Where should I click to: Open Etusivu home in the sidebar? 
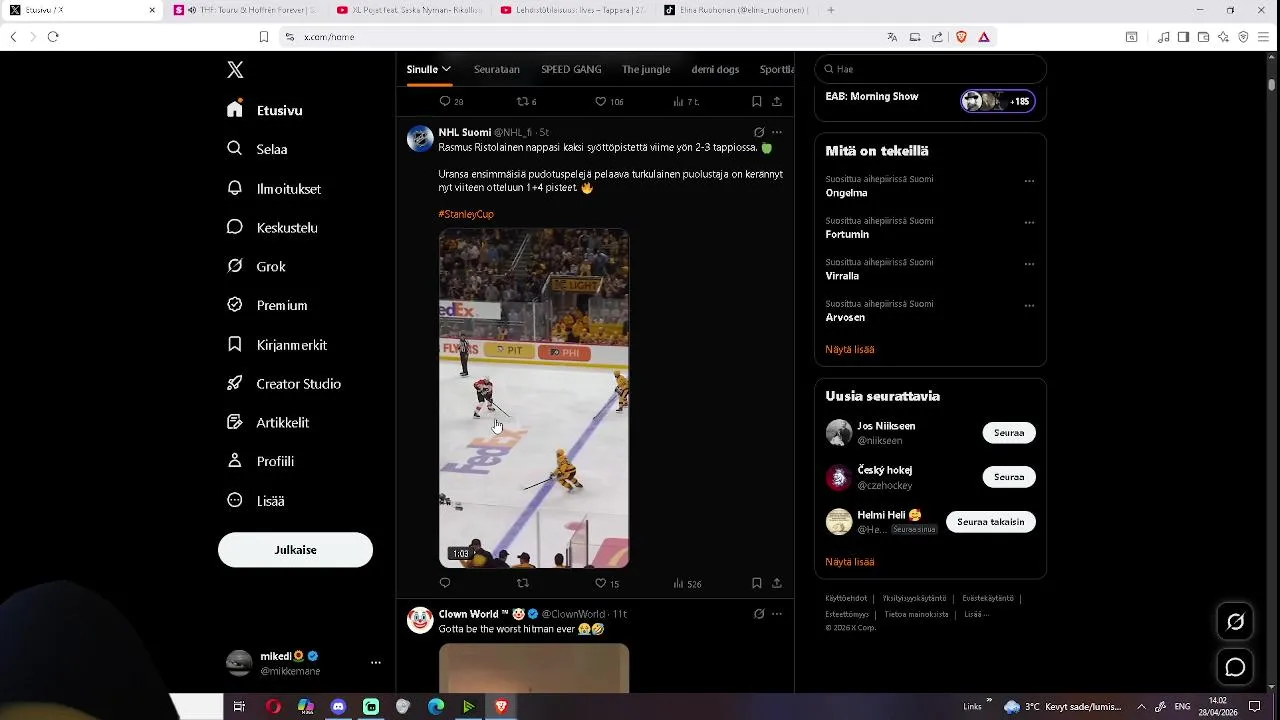265,110
